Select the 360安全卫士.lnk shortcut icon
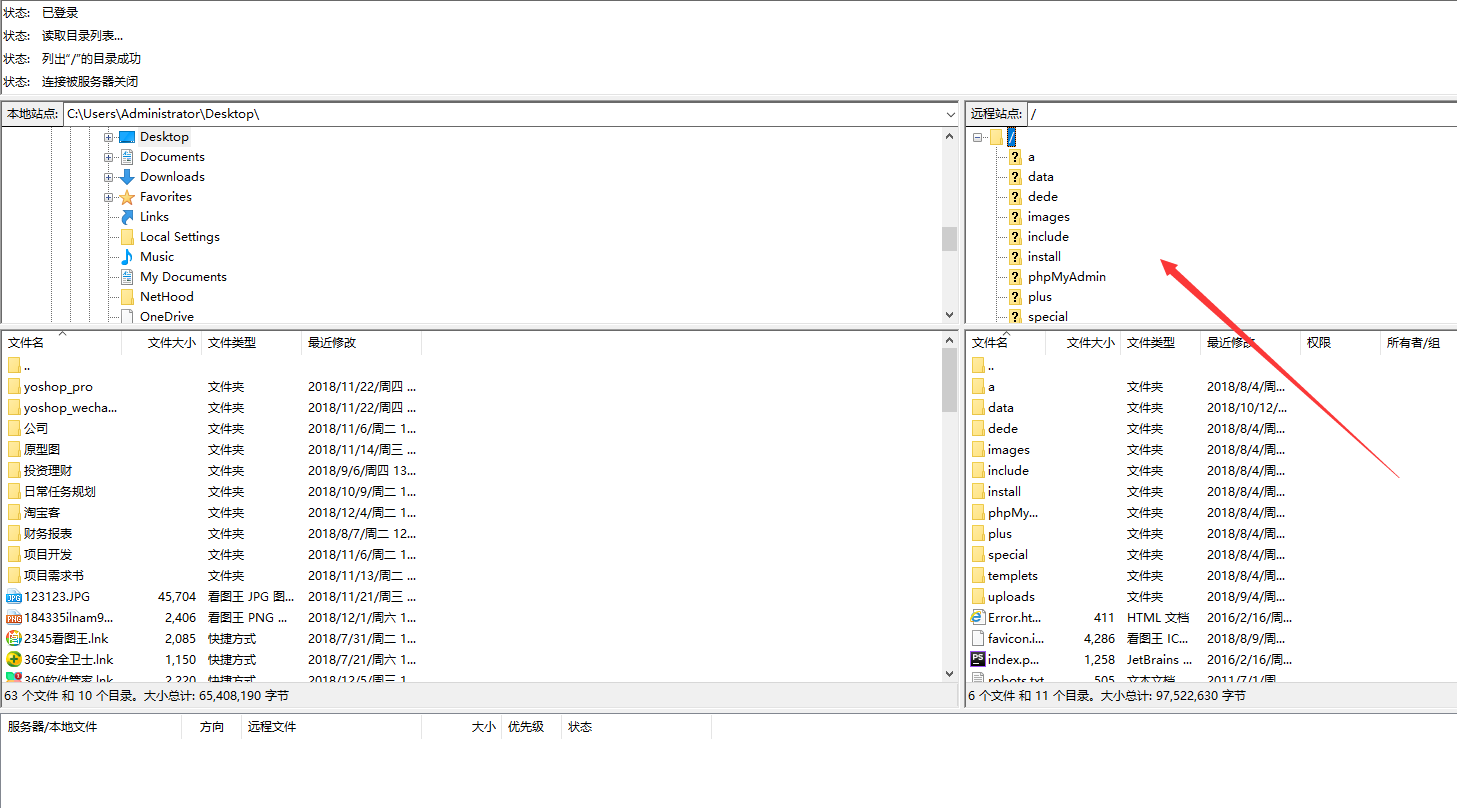This screenshot has width=1457, height=808. (14, 660)
